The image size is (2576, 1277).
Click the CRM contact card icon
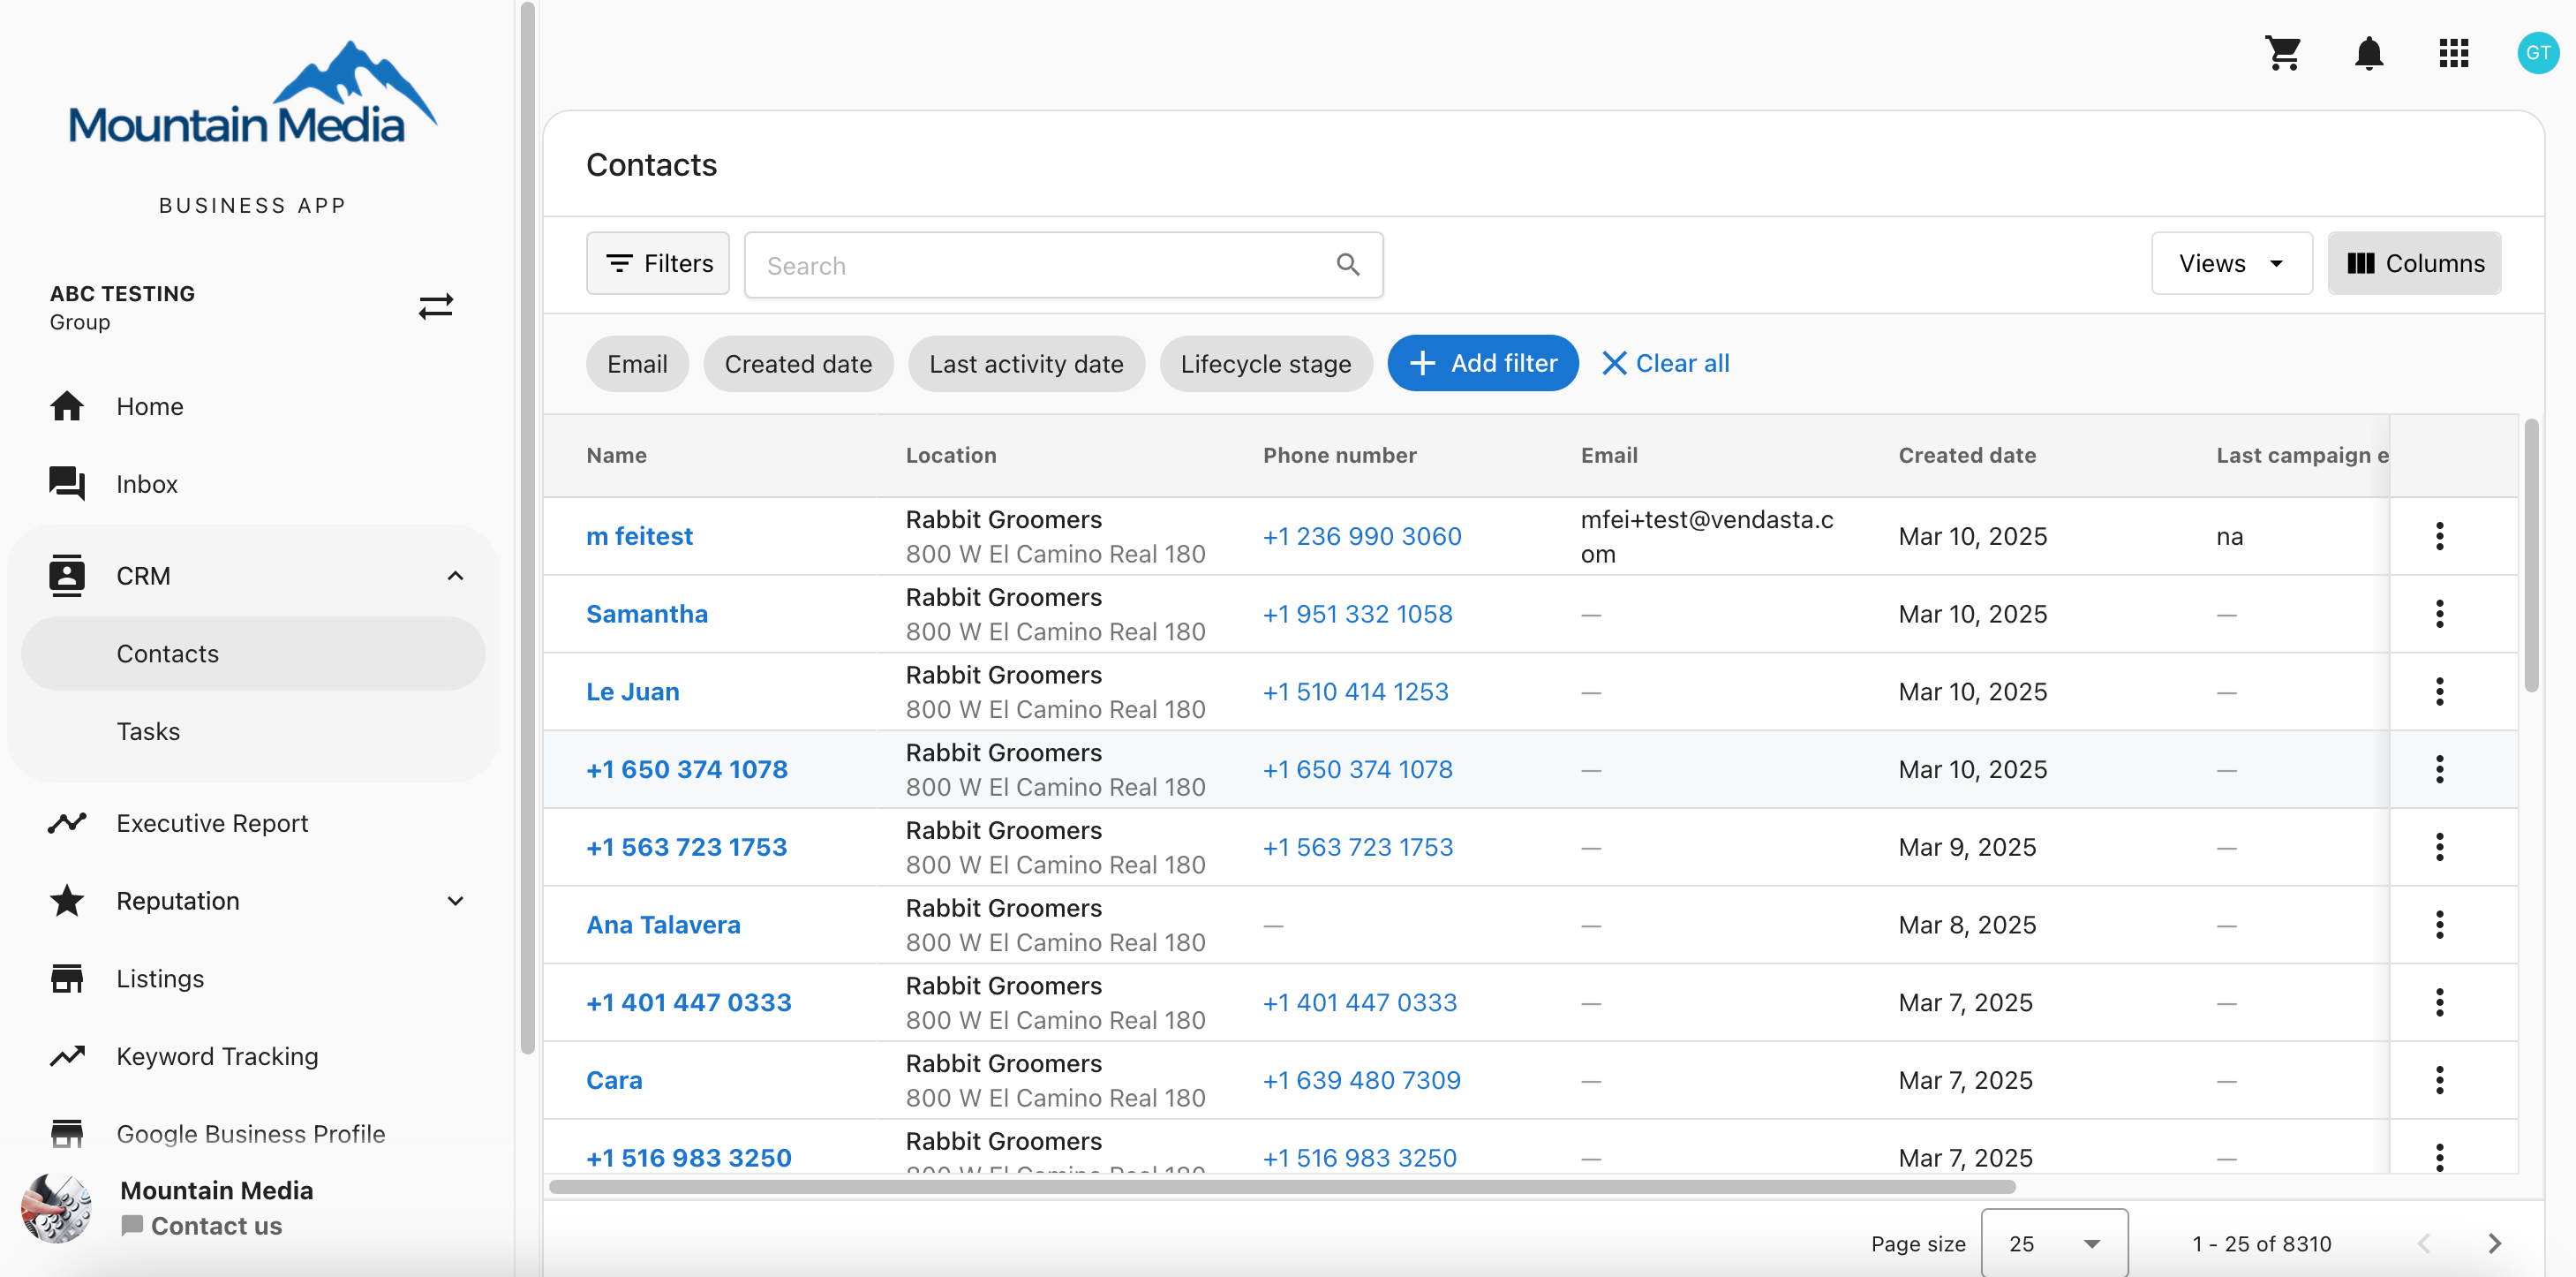tap(67, 576)
